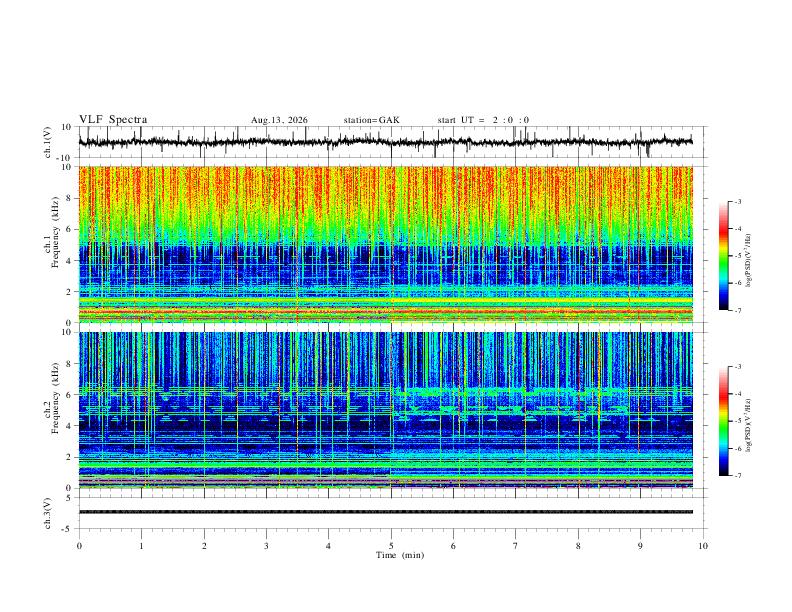Click the ch.1 spectrogram color scale bar

coord(723,256)
